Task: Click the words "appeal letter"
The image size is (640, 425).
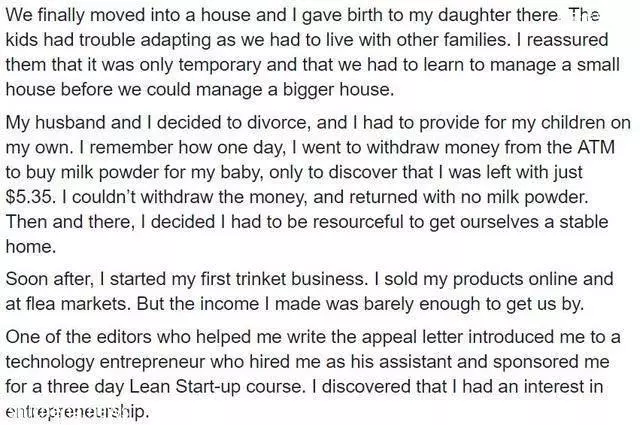Action: point(412,337)
